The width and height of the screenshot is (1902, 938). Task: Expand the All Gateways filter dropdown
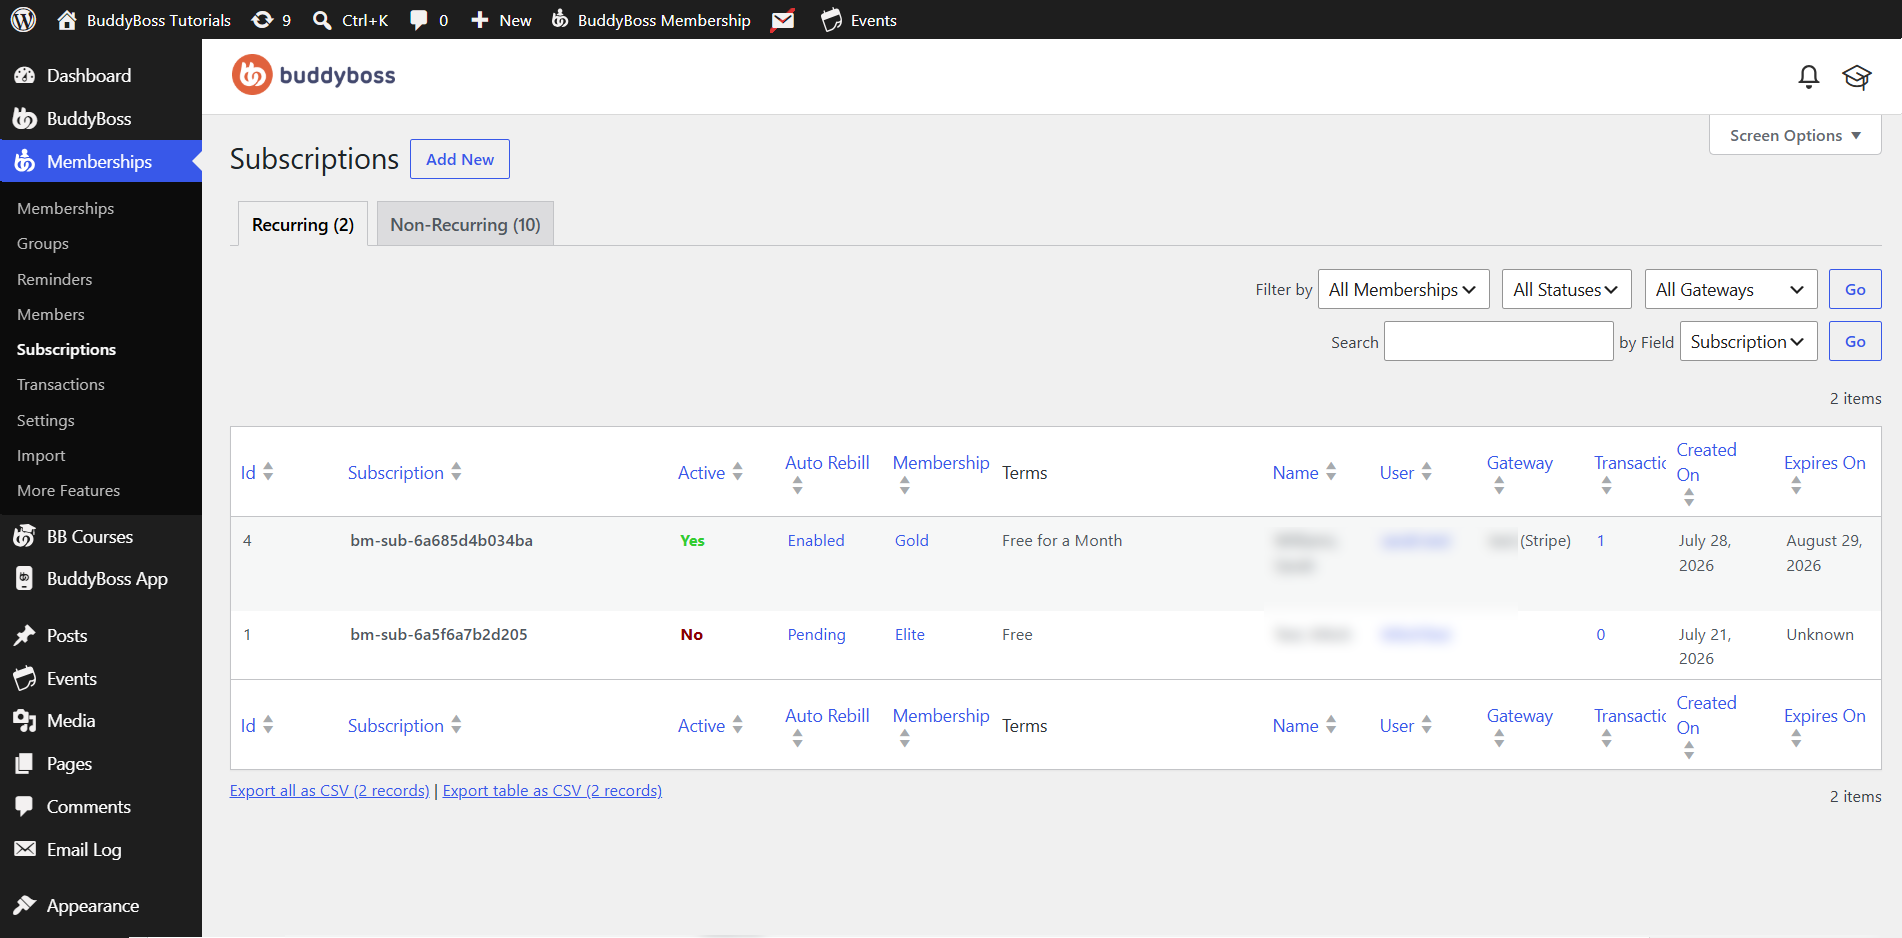click(x=1730, y=289)
